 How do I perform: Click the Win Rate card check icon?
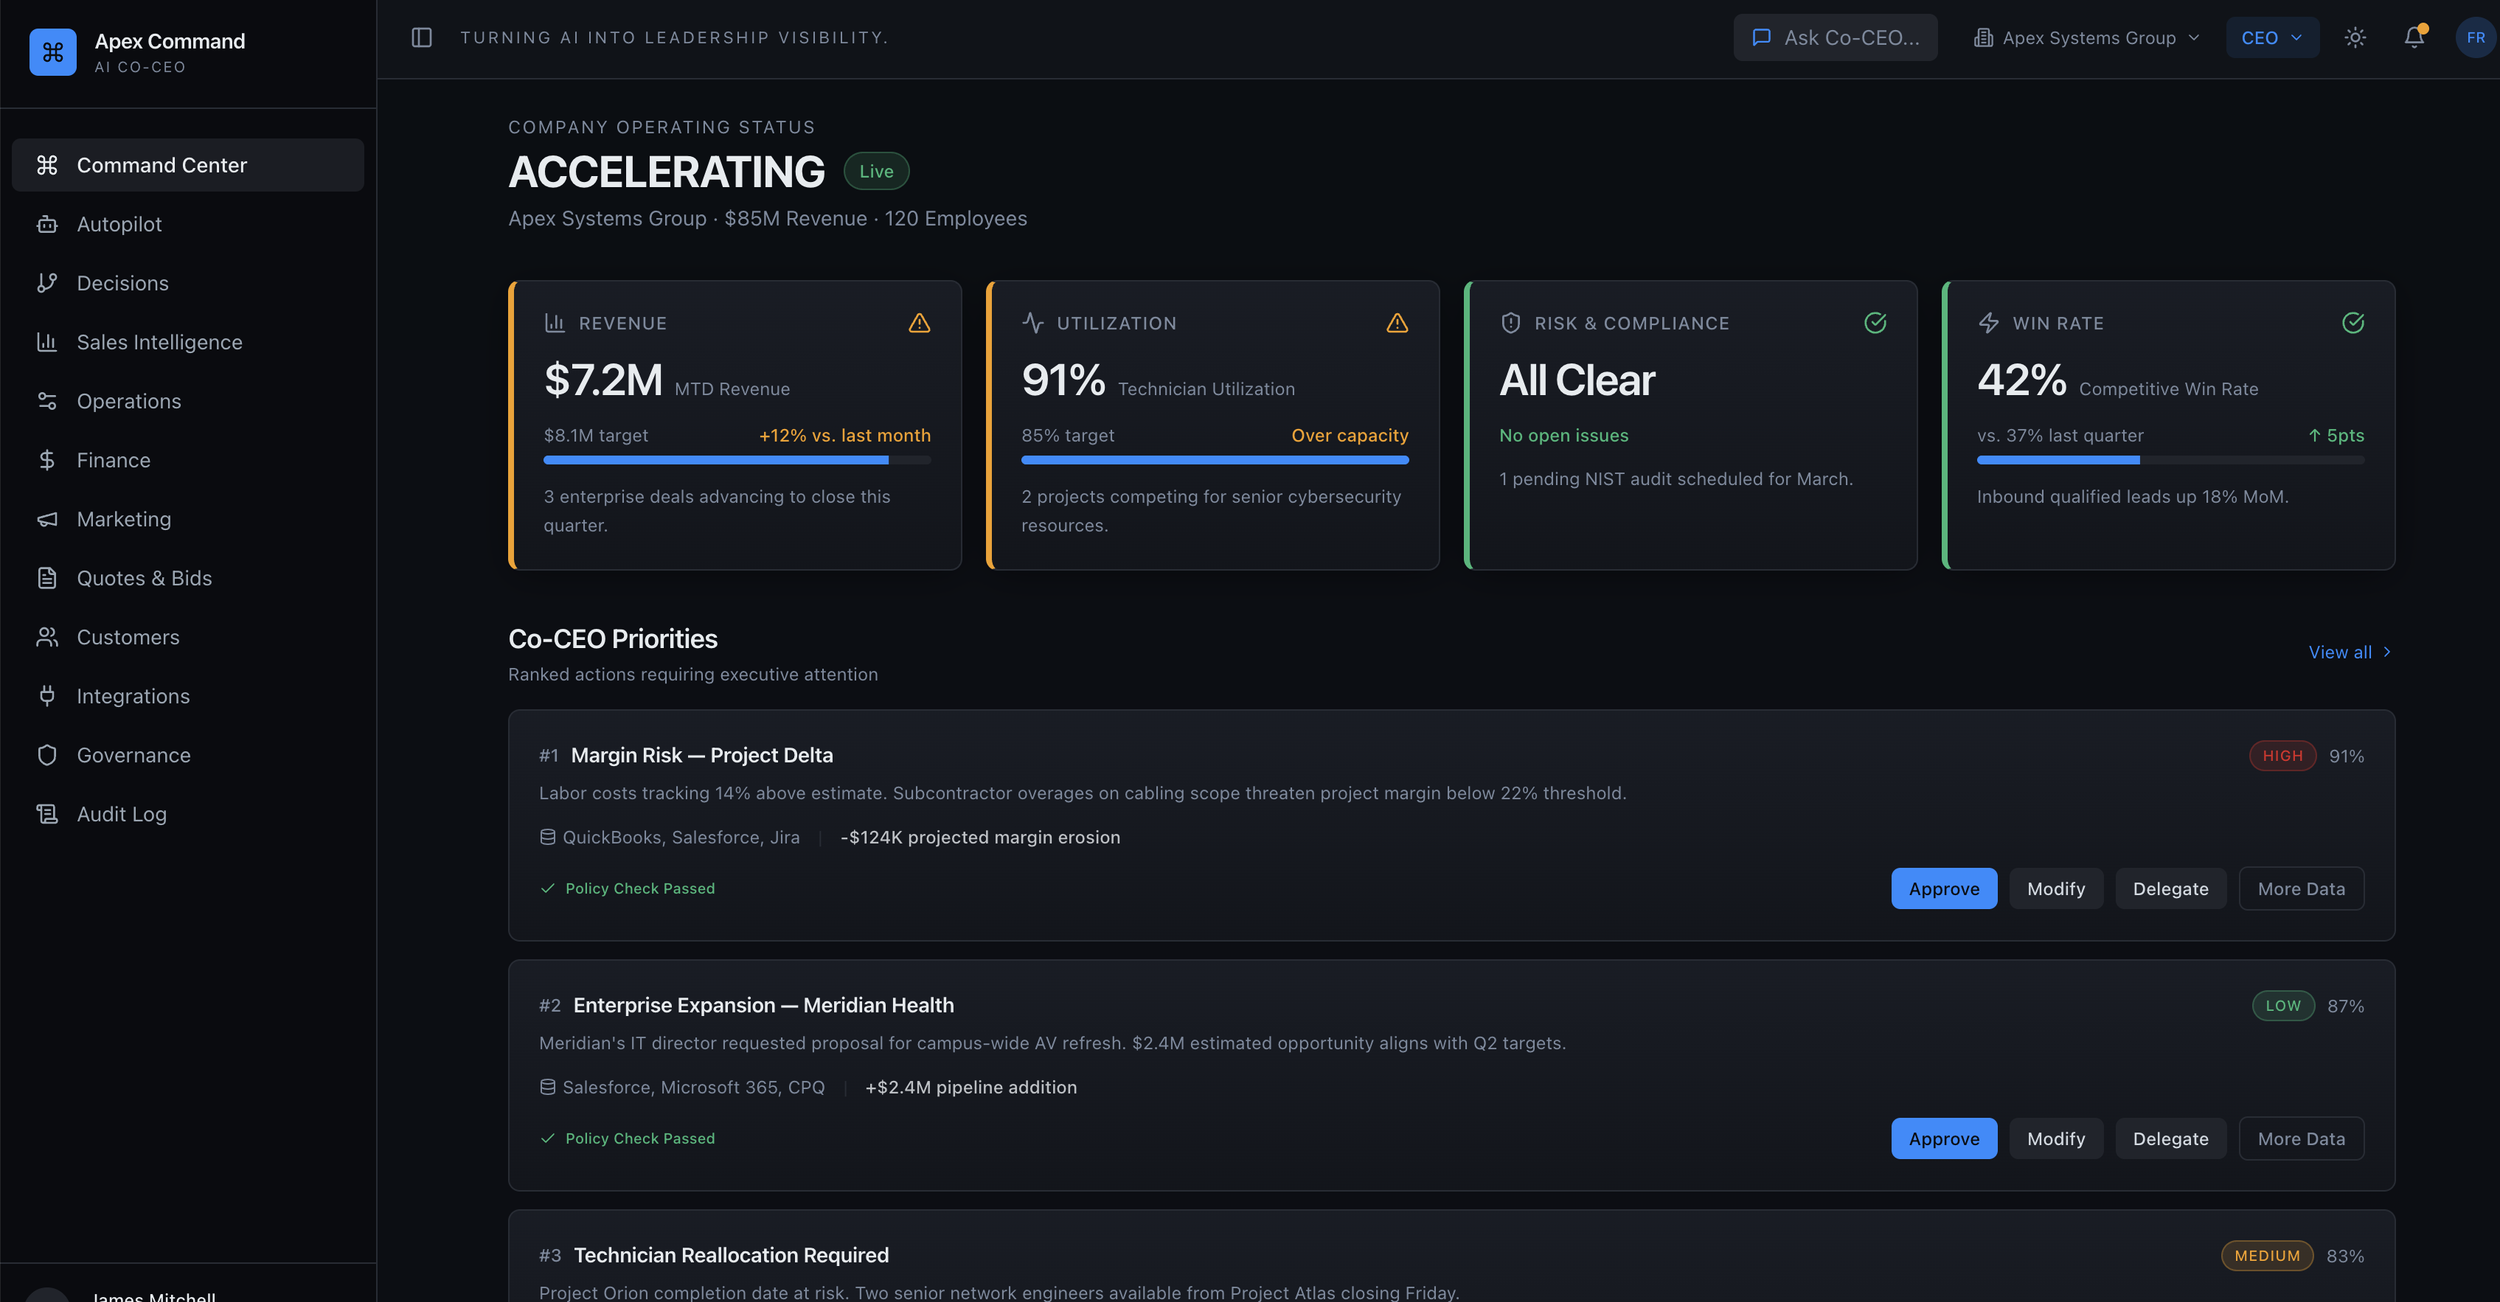coord(2353,323)
